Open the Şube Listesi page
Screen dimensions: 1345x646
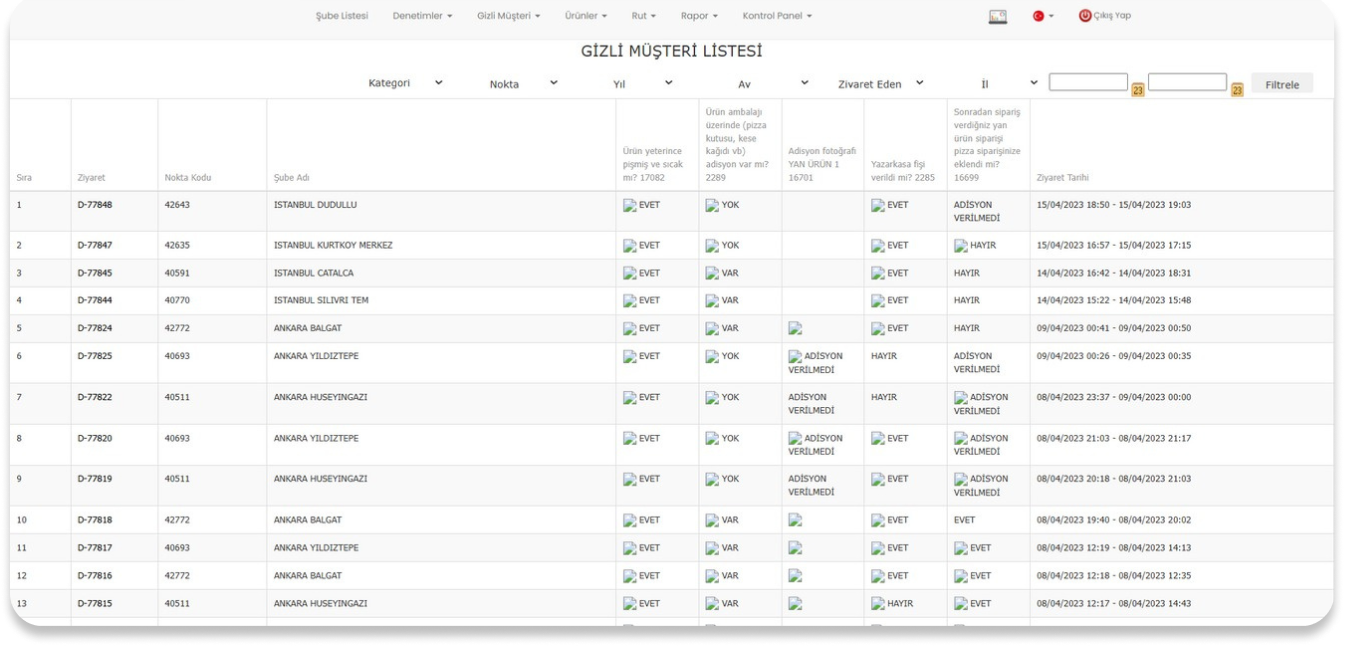[341, 16]
